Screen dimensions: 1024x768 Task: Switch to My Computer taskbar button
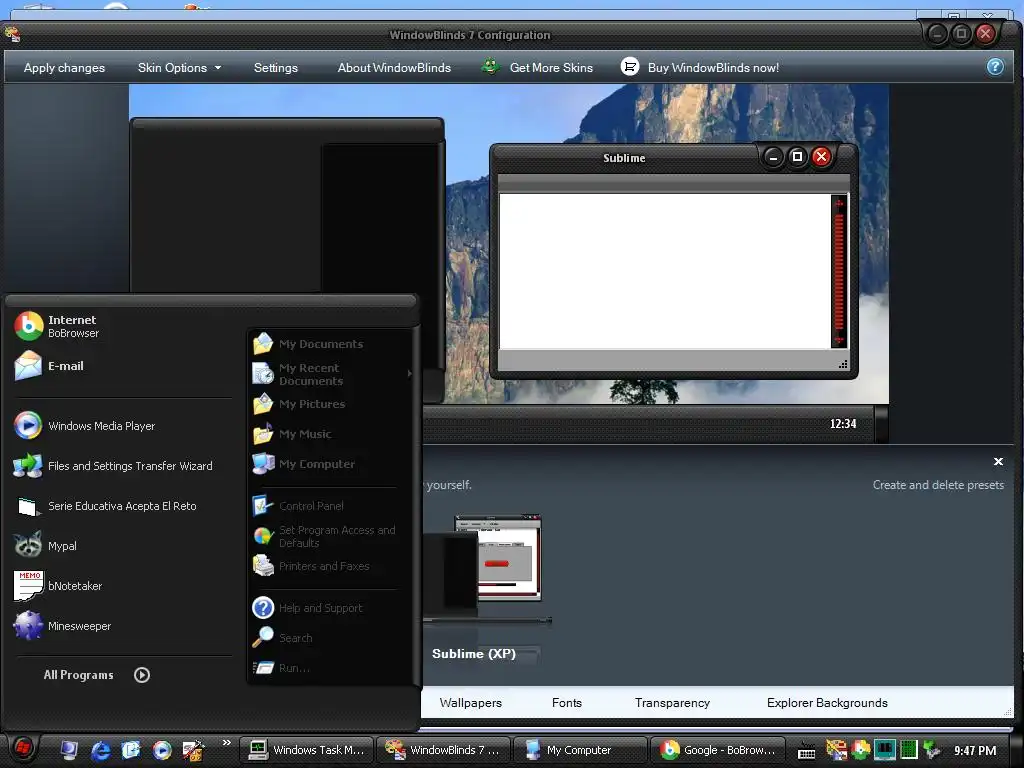(580, 750)
